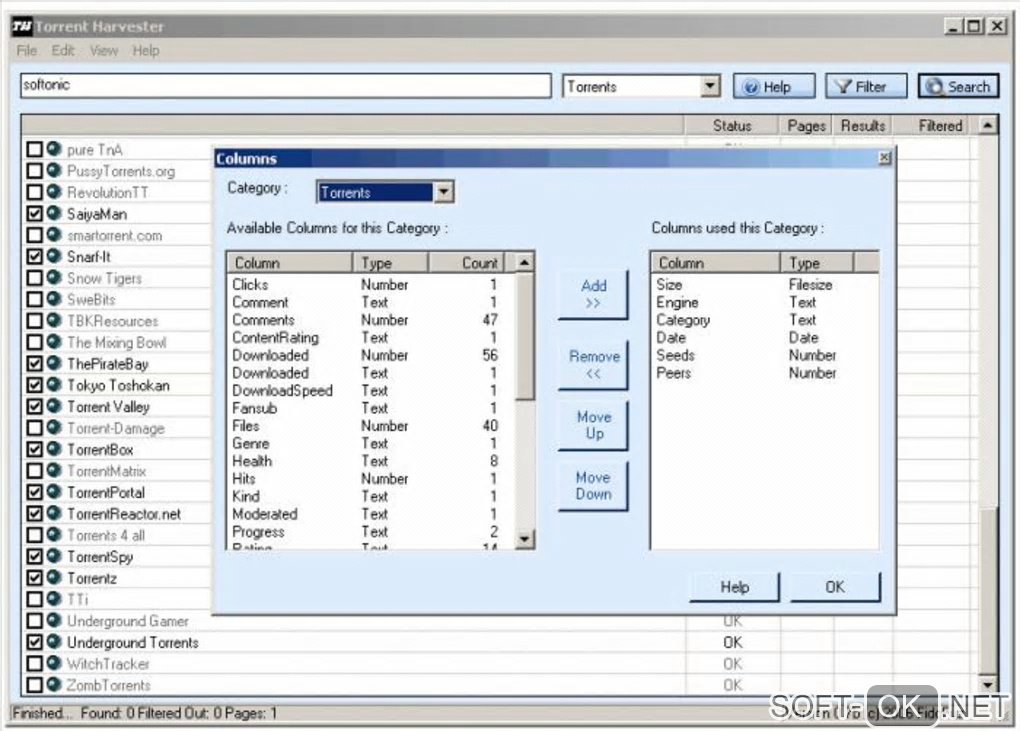Enable the Torrent-Damage checkbox
This screenshot has height=731, width=1020.
click(x=34, y=427)
